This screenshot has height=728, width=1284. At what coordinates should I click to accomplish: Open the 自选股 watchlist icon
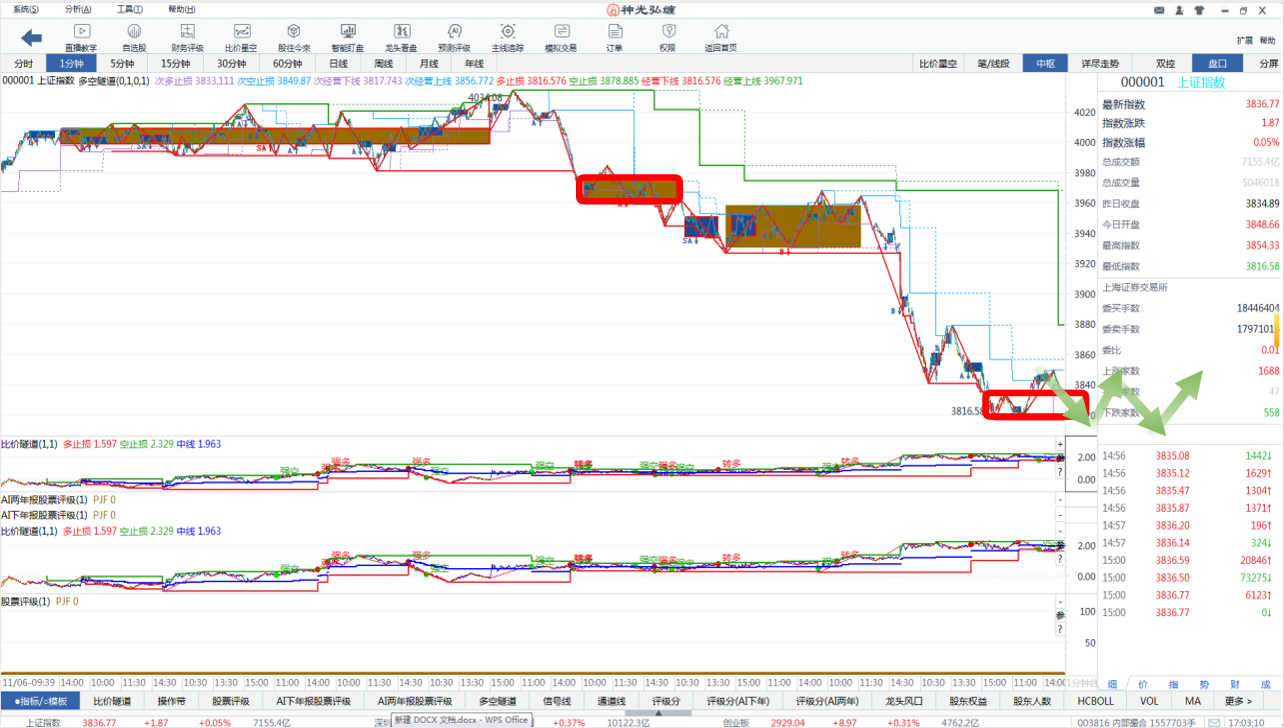coord(134,38)
